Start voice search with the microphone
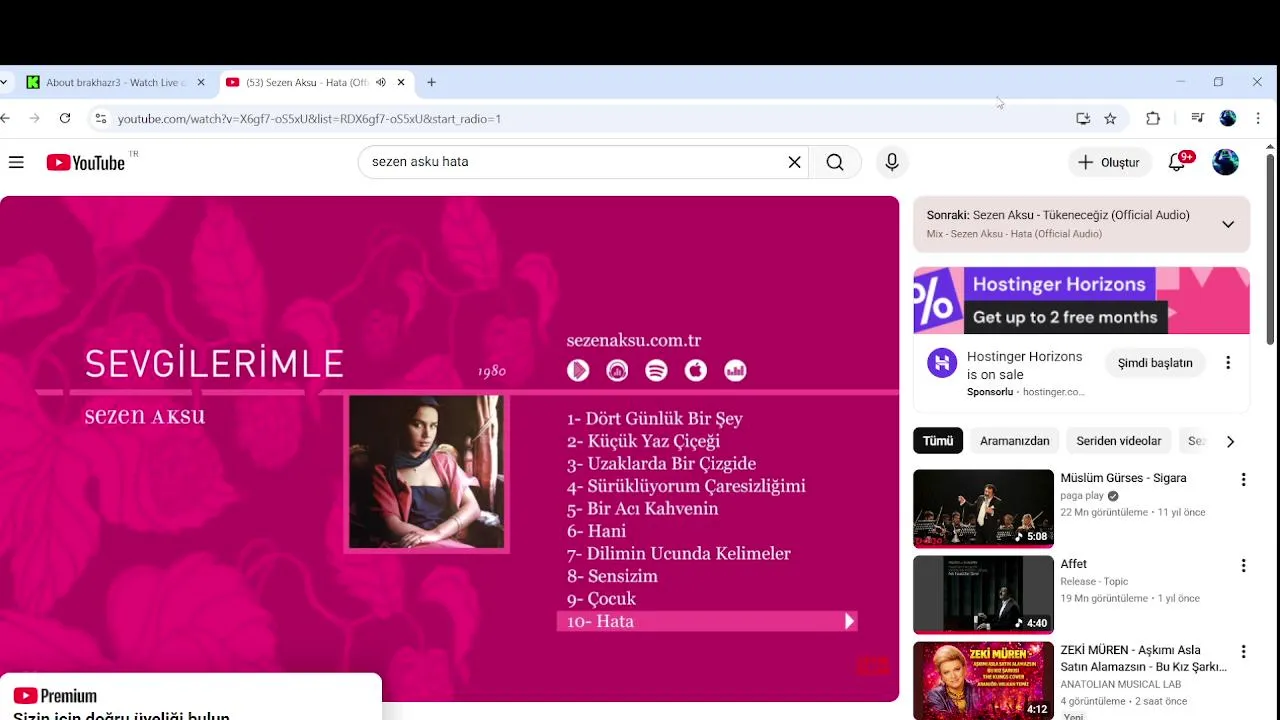1280x720 pixels. pyautogui.click(x=892, y=162)
